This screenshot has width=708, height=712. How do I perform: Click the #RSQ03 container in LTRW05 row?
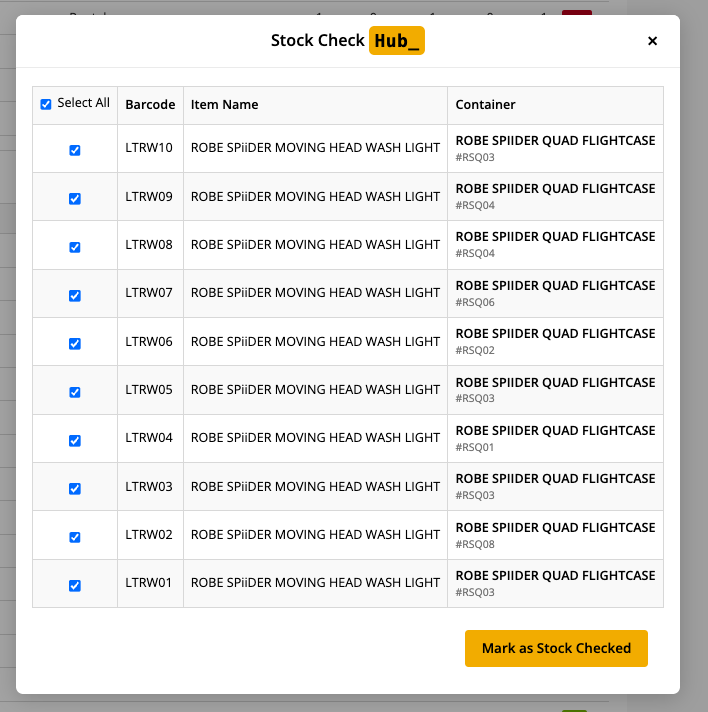pos(475,399)
